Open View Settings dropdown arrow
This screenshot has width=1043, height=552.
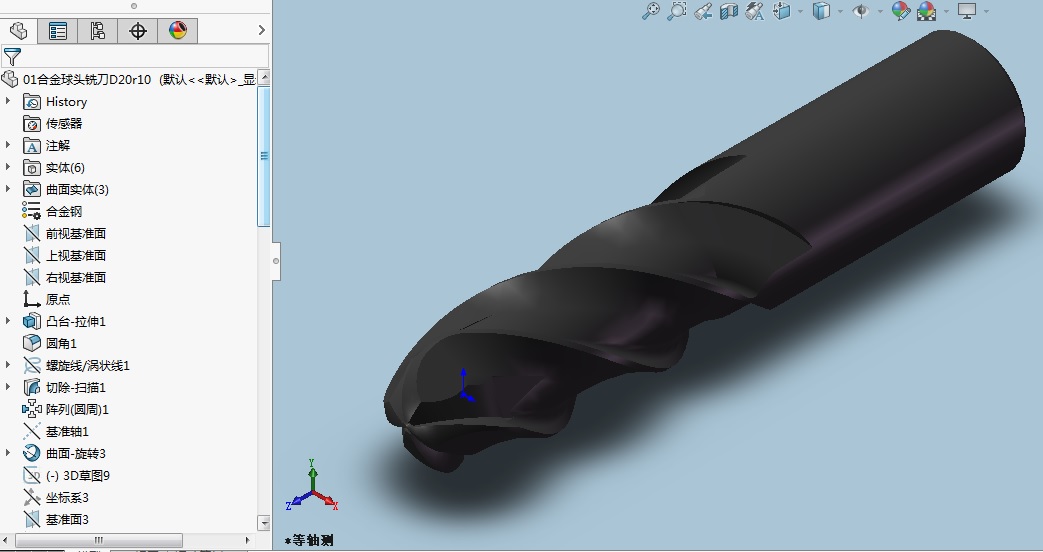986,11
